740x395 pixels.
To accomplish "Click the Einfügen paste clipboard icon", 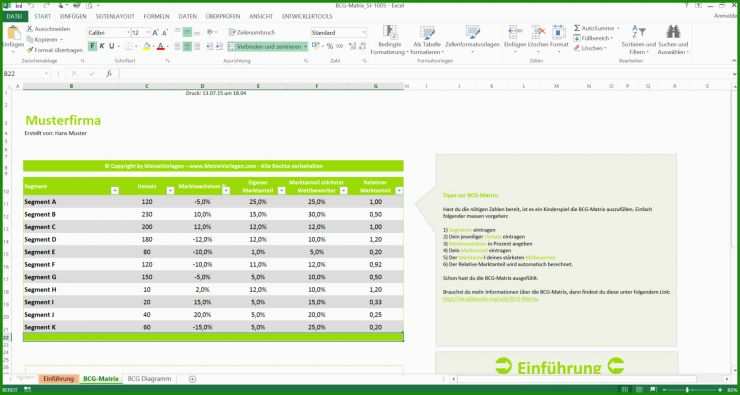I will [14, 33].
